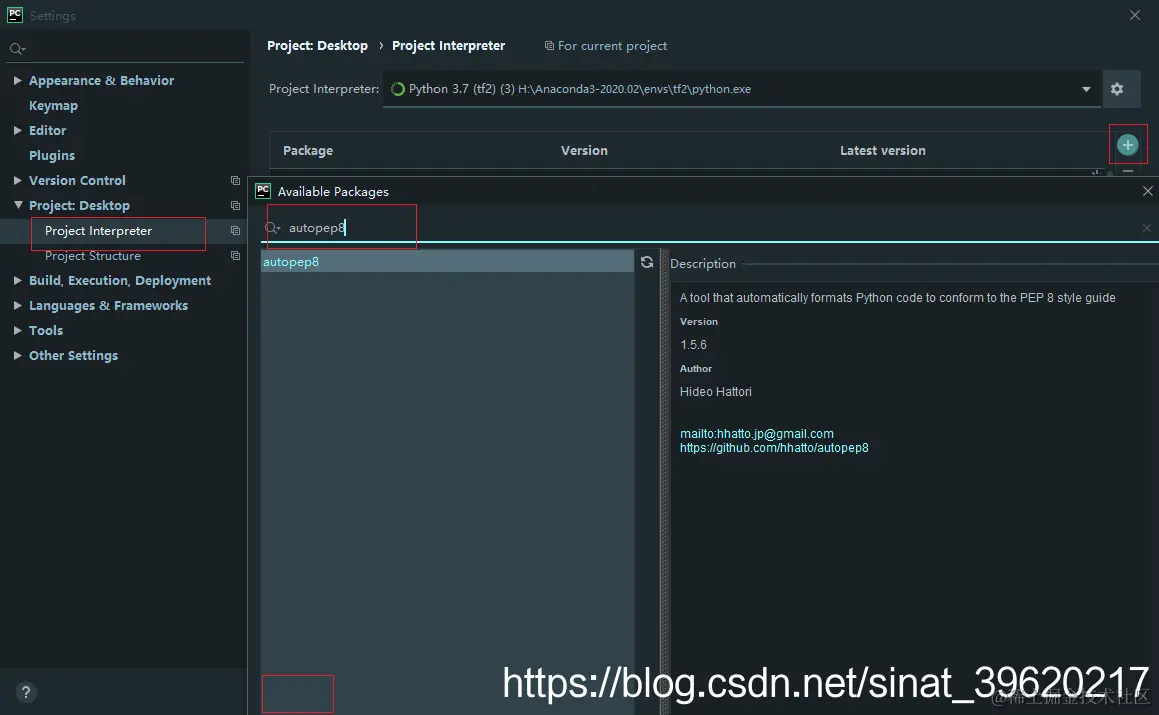Select Plugins in the settings tree
The width and height of the screenshot is (1159, 715).
(x=52, y=155)
